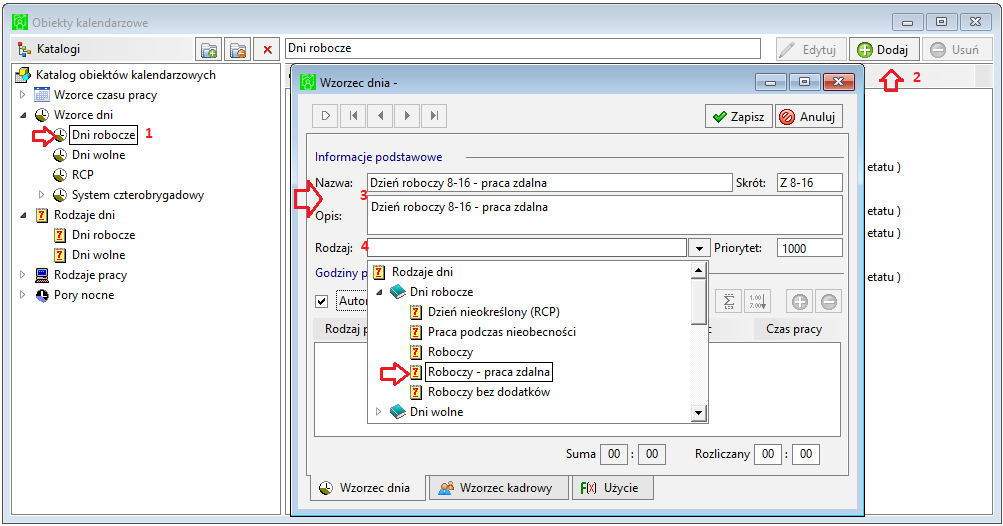
Task: Click the sum sigma icon
Action: pos(729,301)
